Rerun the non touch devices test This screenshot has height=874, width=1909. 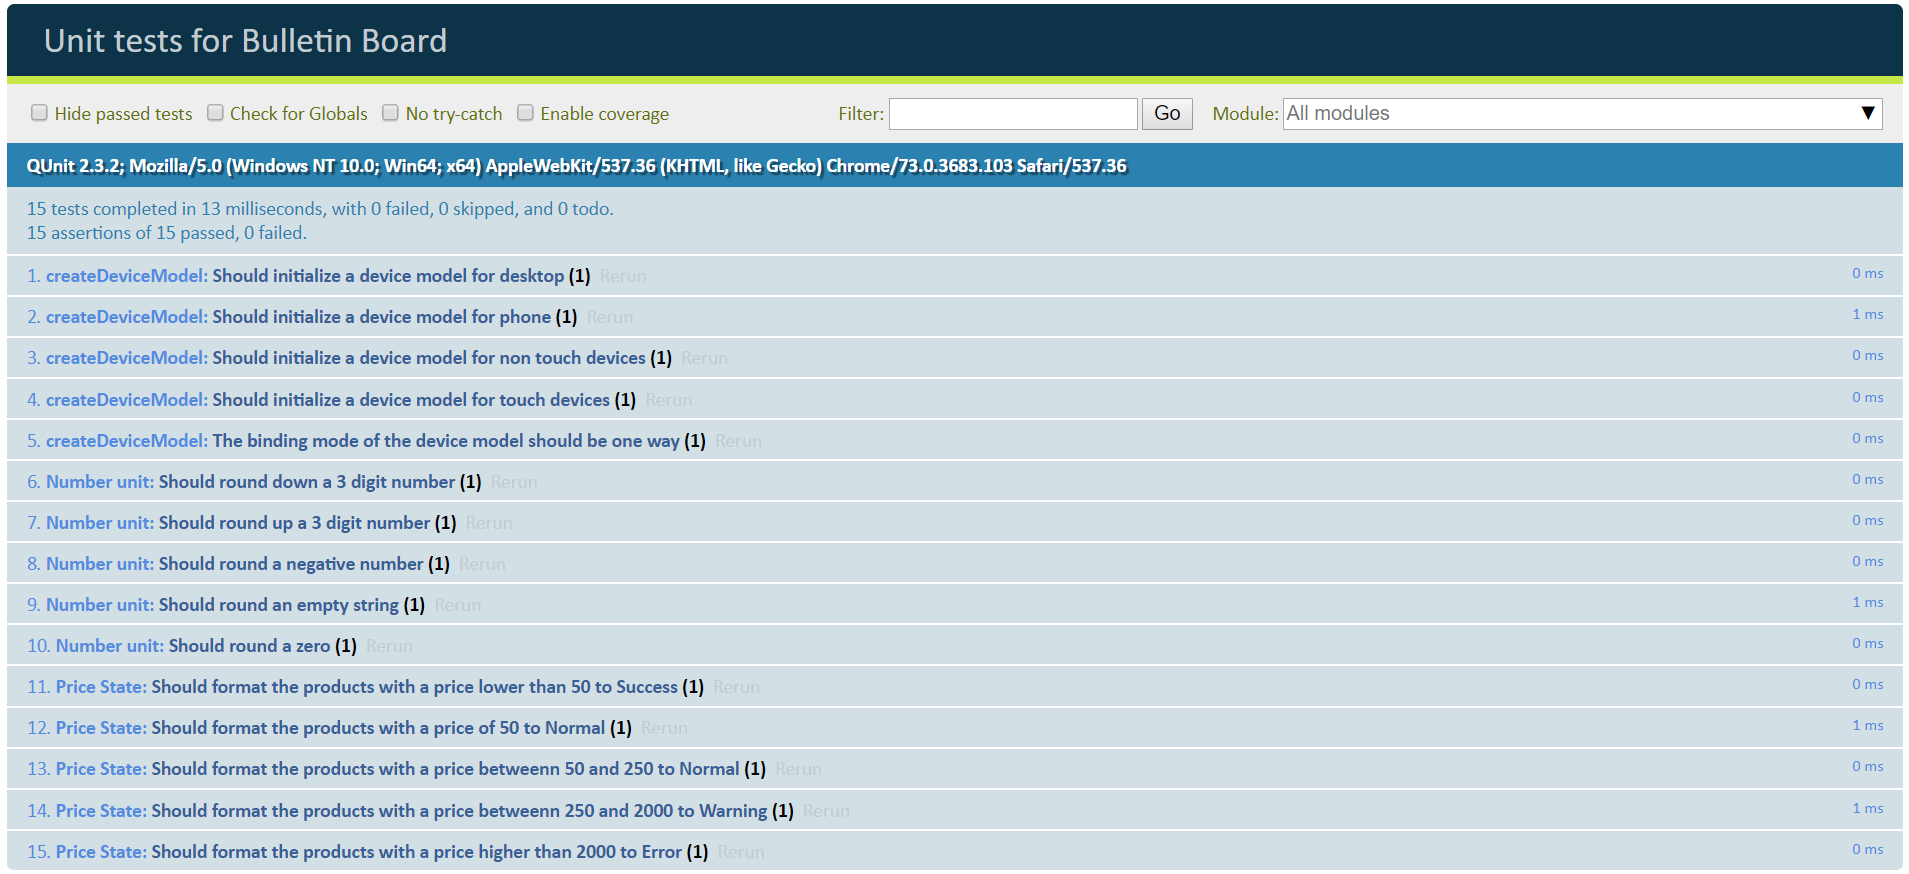click(704, 358)
